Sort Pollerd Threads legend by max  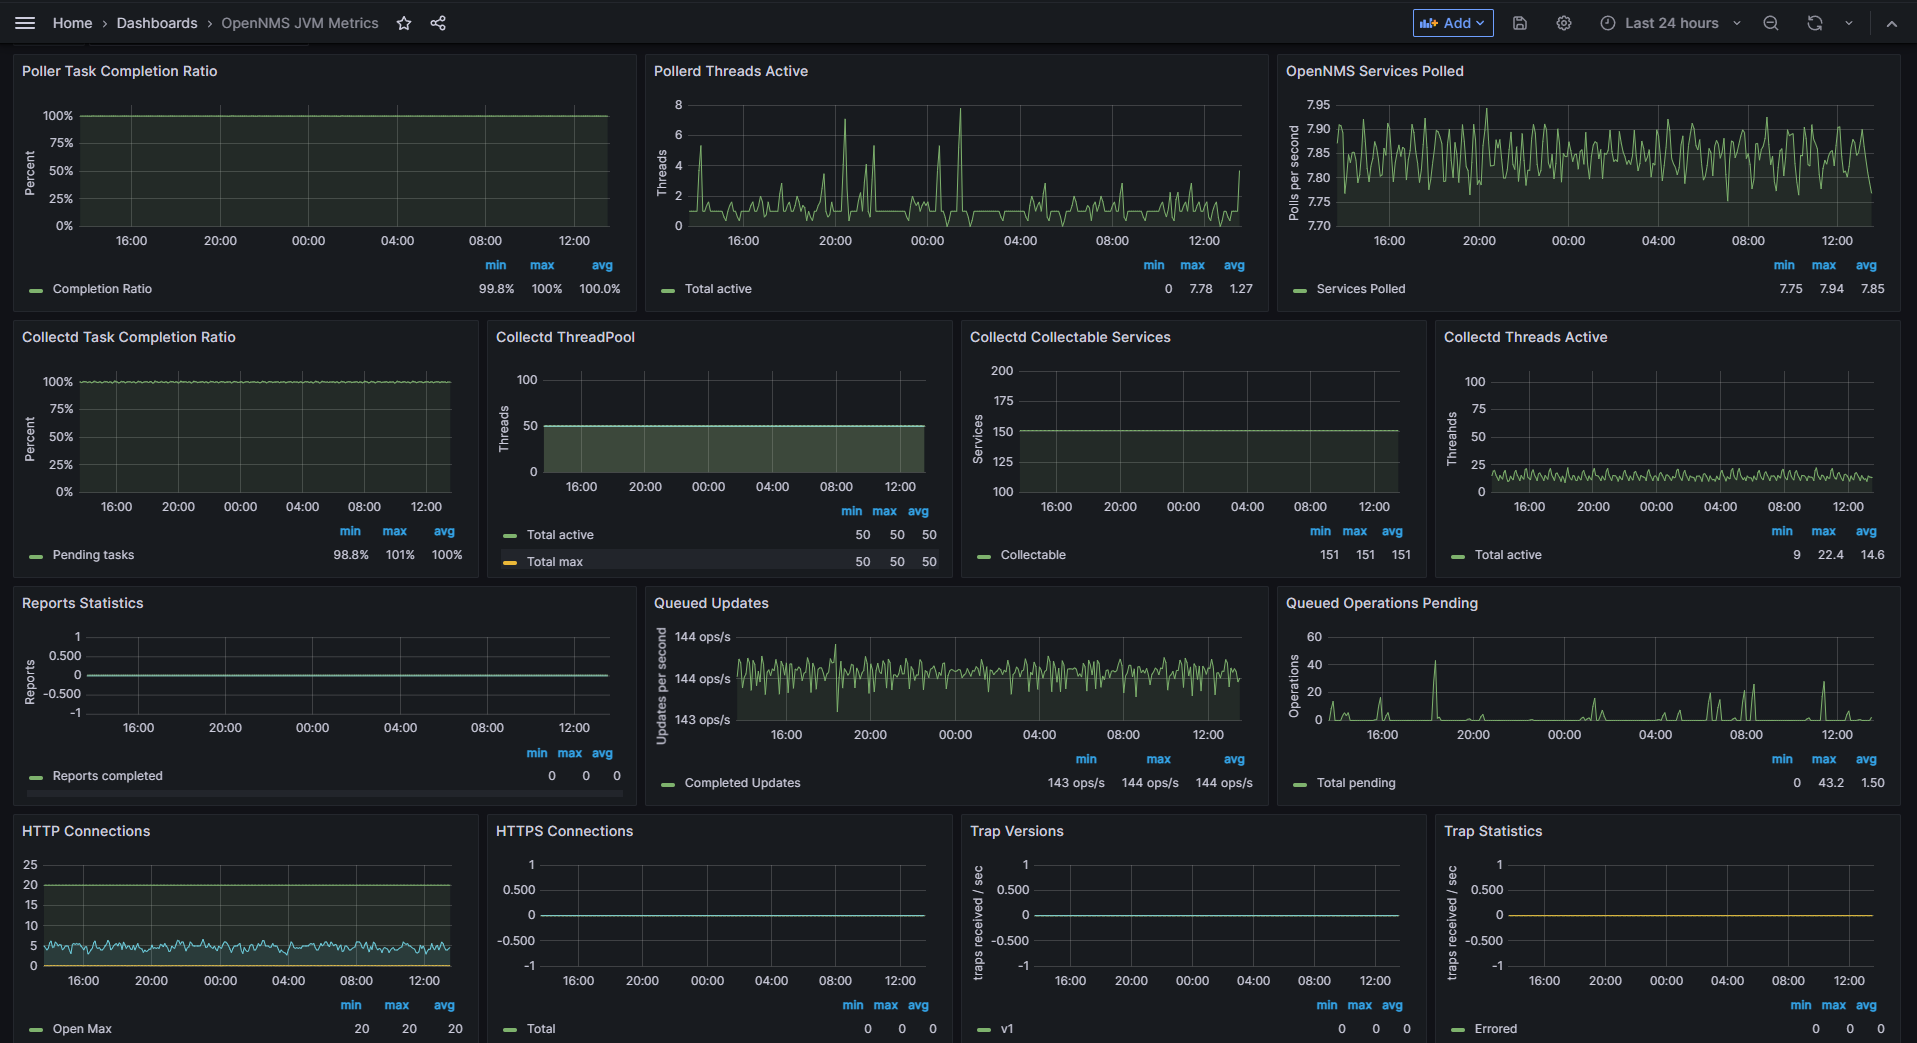coord(1192,265)
